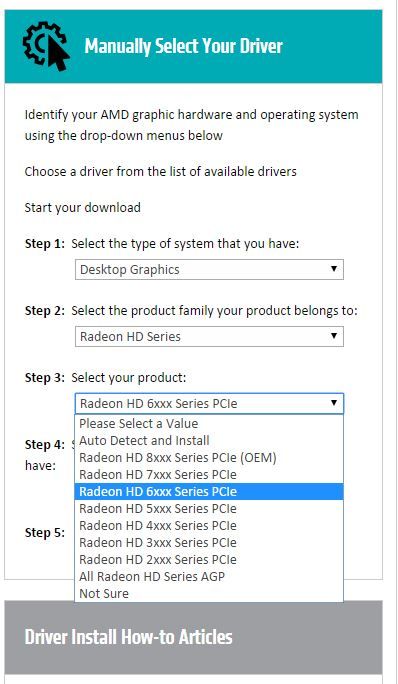Open the Desktop Graphics system type dropdown

(x=209, y=270)
